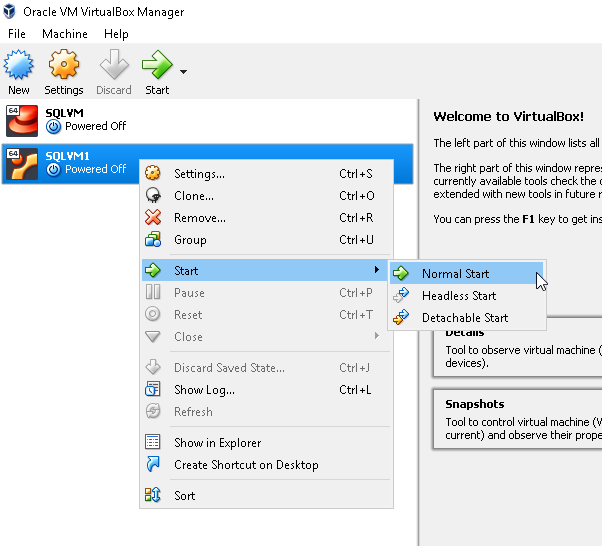Viewport: 602px width, 546px height.
Task: Choose Sort from the context menu
Action: (185, 496)
